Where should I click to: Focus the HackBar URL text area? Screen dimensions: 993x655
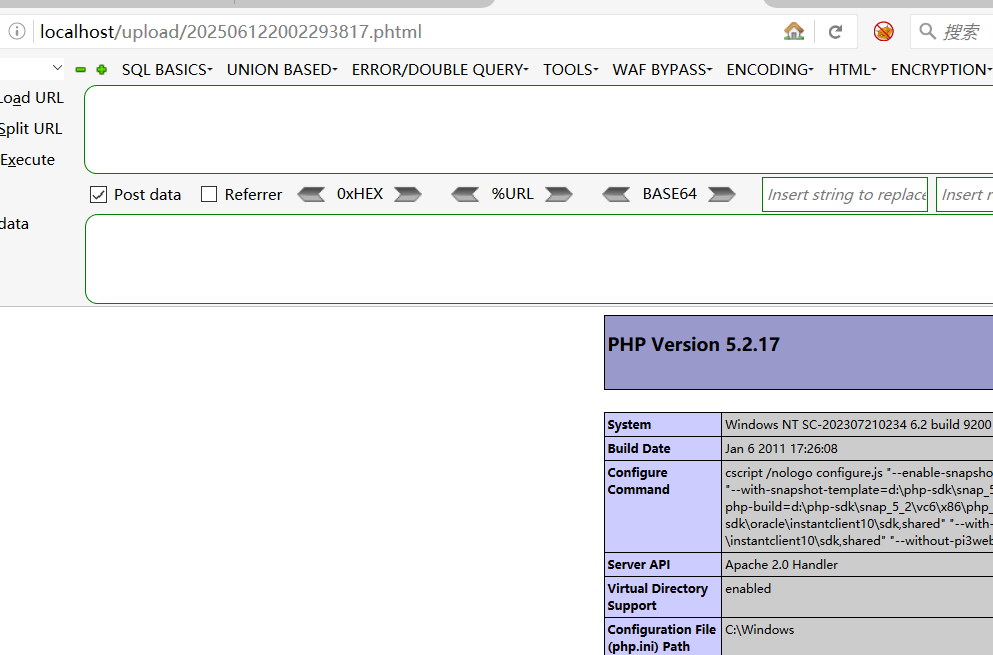tap(538, 129)
